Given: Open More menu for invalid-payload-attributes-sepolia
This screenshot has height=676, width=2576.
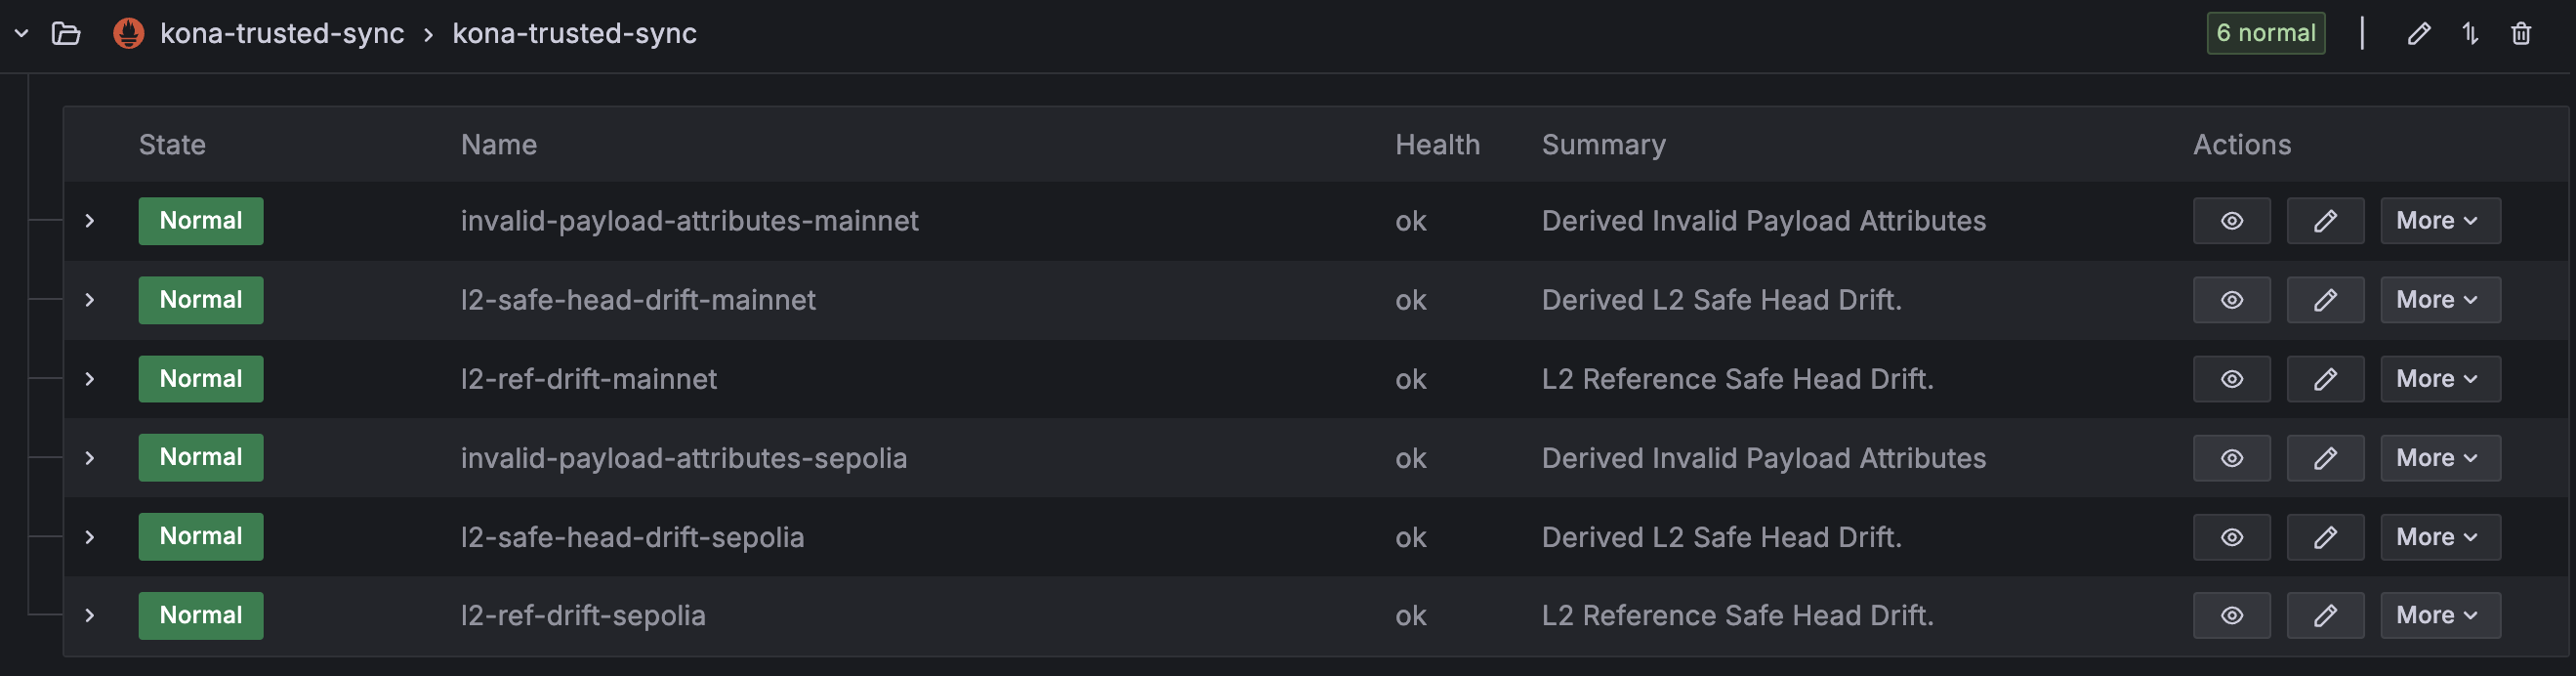Looking at the screenshot, I should [x=2440, y=458].
